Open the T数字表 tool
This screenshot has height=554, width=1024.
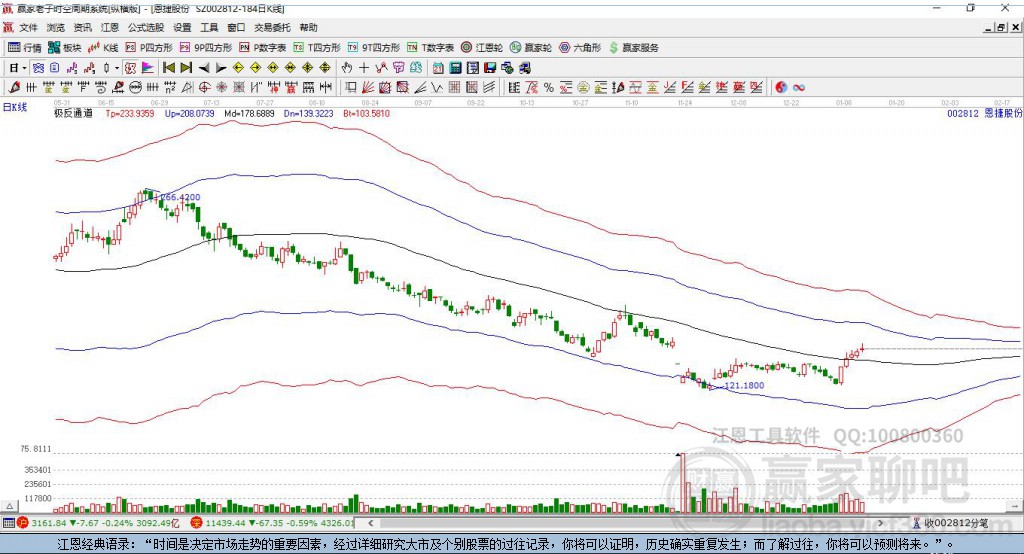(x=430, y=48)
